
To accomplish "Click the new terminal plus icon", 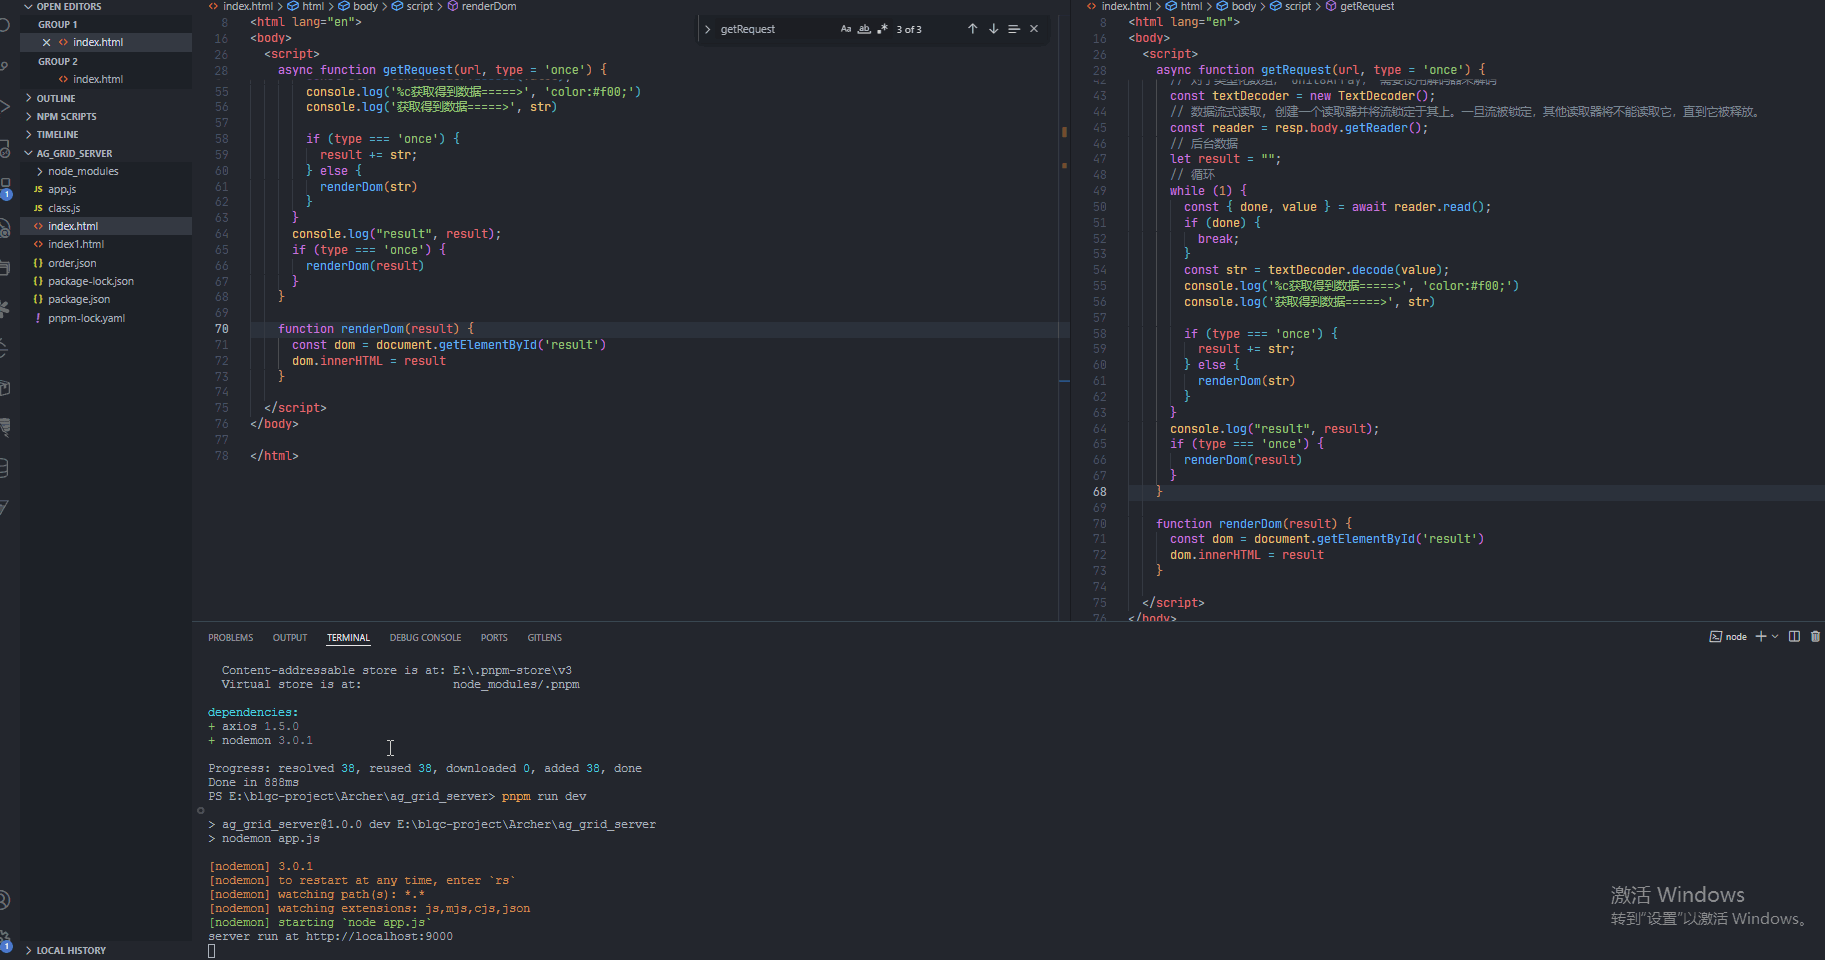I will (1760, 637).
